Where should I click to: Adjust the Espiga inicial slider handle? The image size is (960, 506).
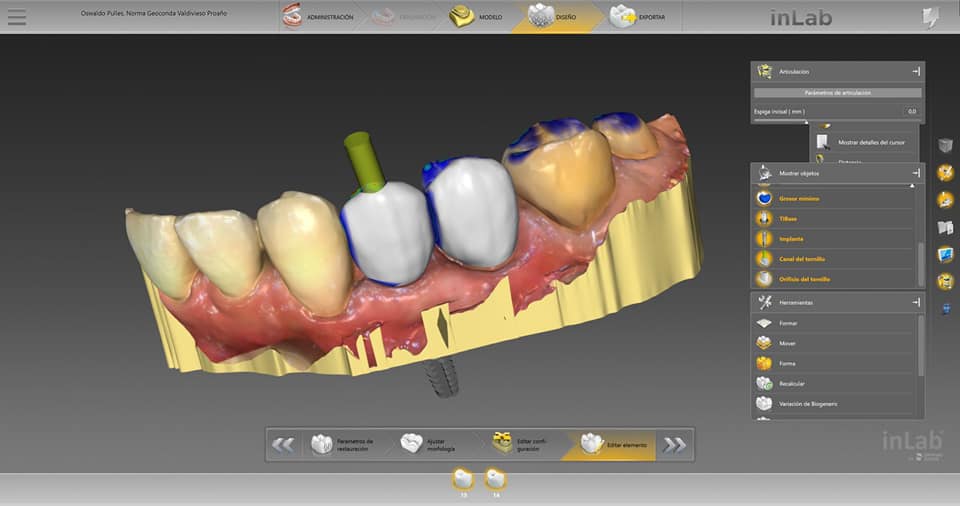click(x=806, y=122)
